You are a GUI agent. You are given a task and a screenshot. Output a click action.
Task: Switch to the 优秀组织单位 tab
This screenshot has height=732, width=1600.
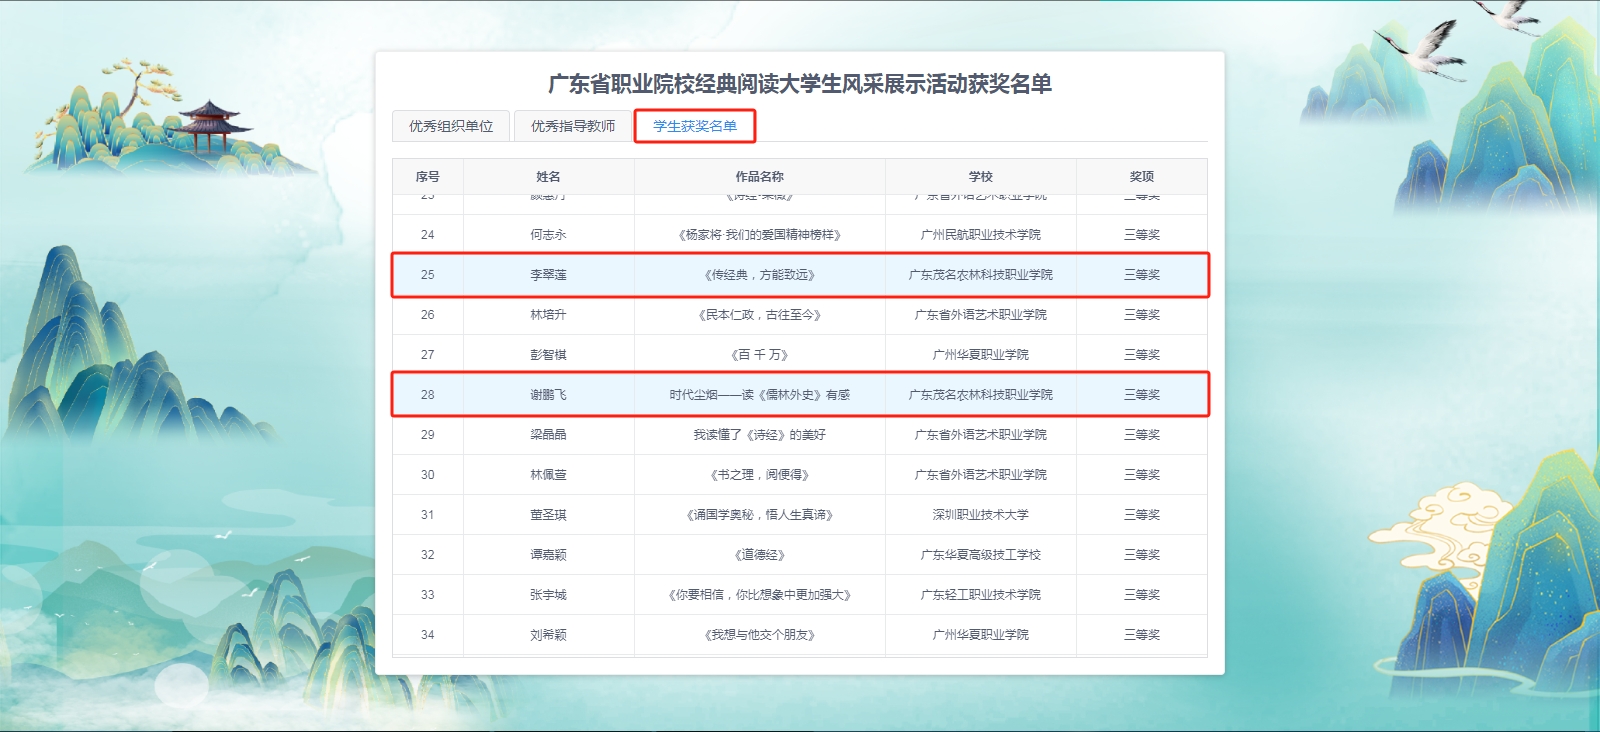click(451, 126)
